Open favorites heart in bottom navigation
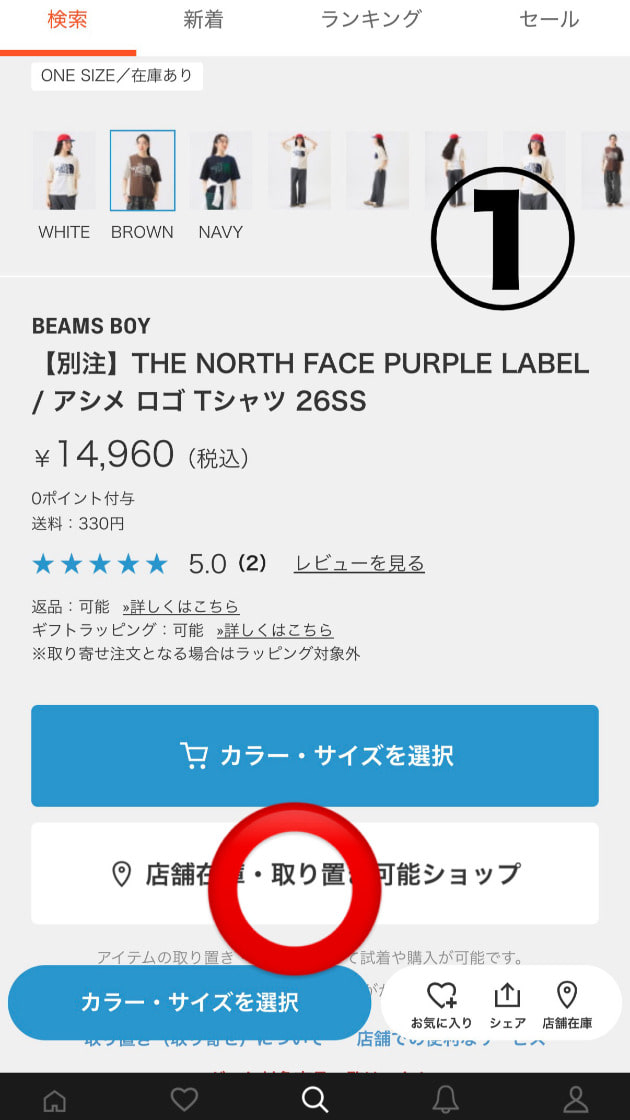Viewport: 630px width, 1120px height. pos(184,1100)
